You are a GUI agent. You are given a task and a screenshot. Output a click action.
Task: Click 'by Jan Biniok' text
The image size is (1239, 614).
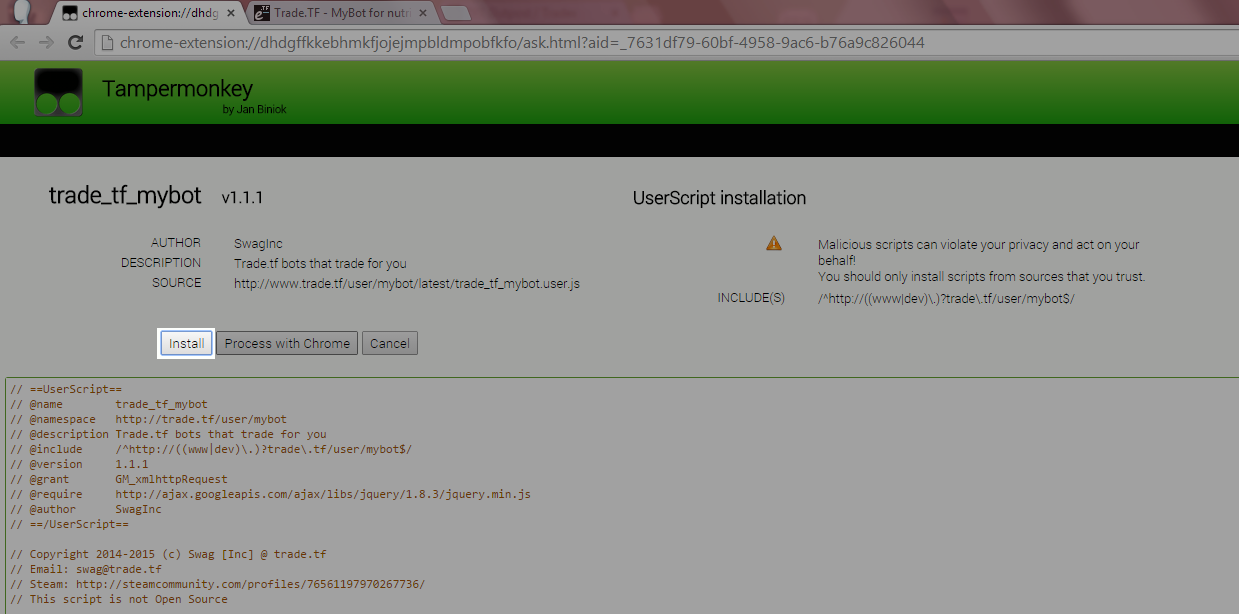(x=255, y=109)
